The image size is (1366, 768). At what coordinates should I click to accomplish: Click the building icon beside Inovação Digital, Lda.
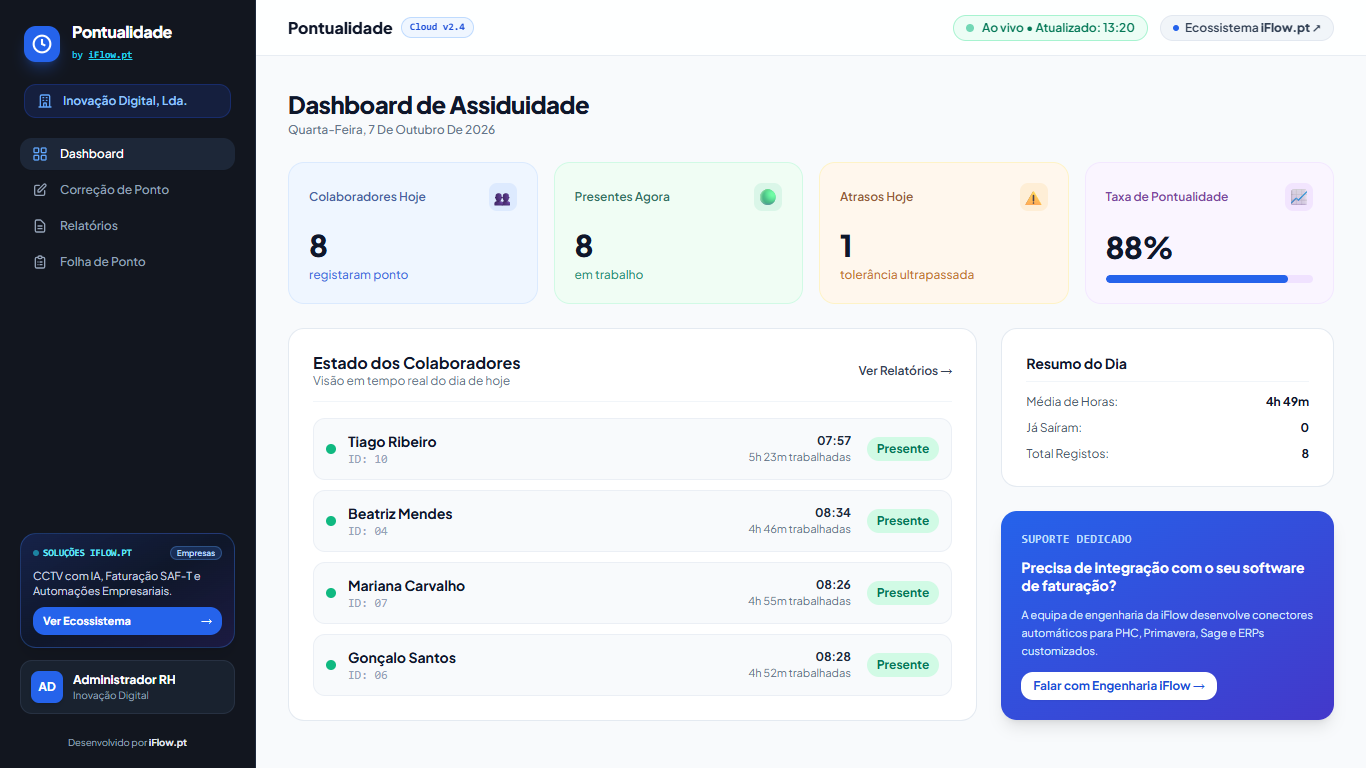pos(45,101)
